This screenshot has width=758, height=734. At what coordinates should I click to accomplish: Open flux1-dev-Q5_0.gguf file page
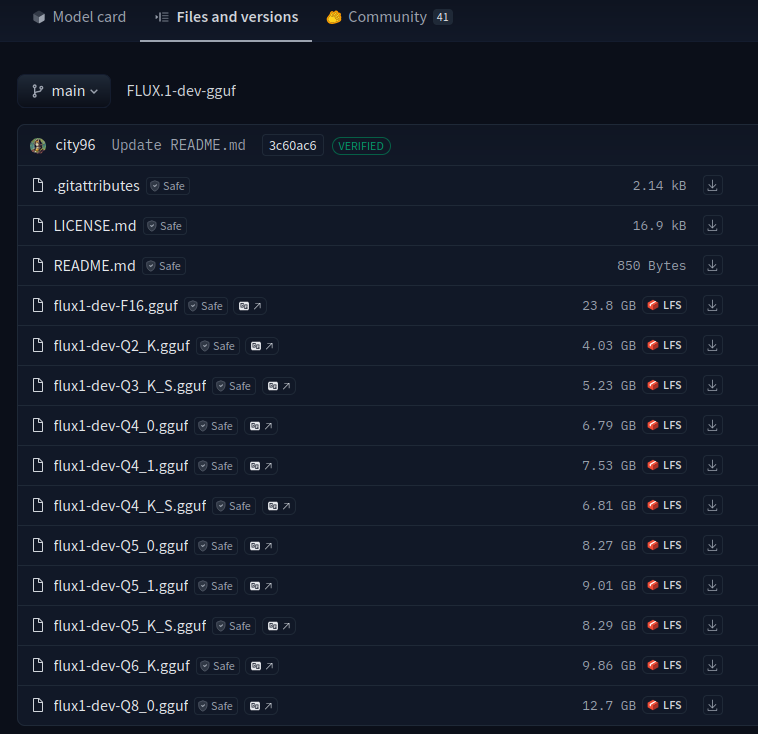(121, 546)
